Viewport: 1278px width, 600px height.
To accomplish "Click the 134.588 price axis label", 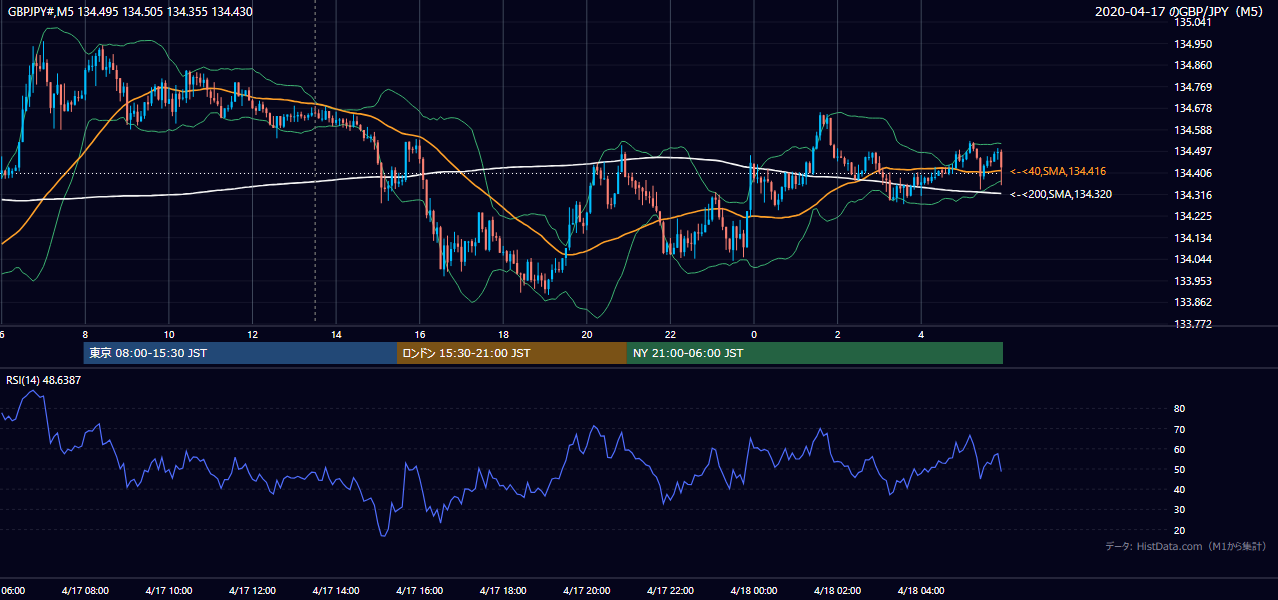I will click(x=1193, y=130).
